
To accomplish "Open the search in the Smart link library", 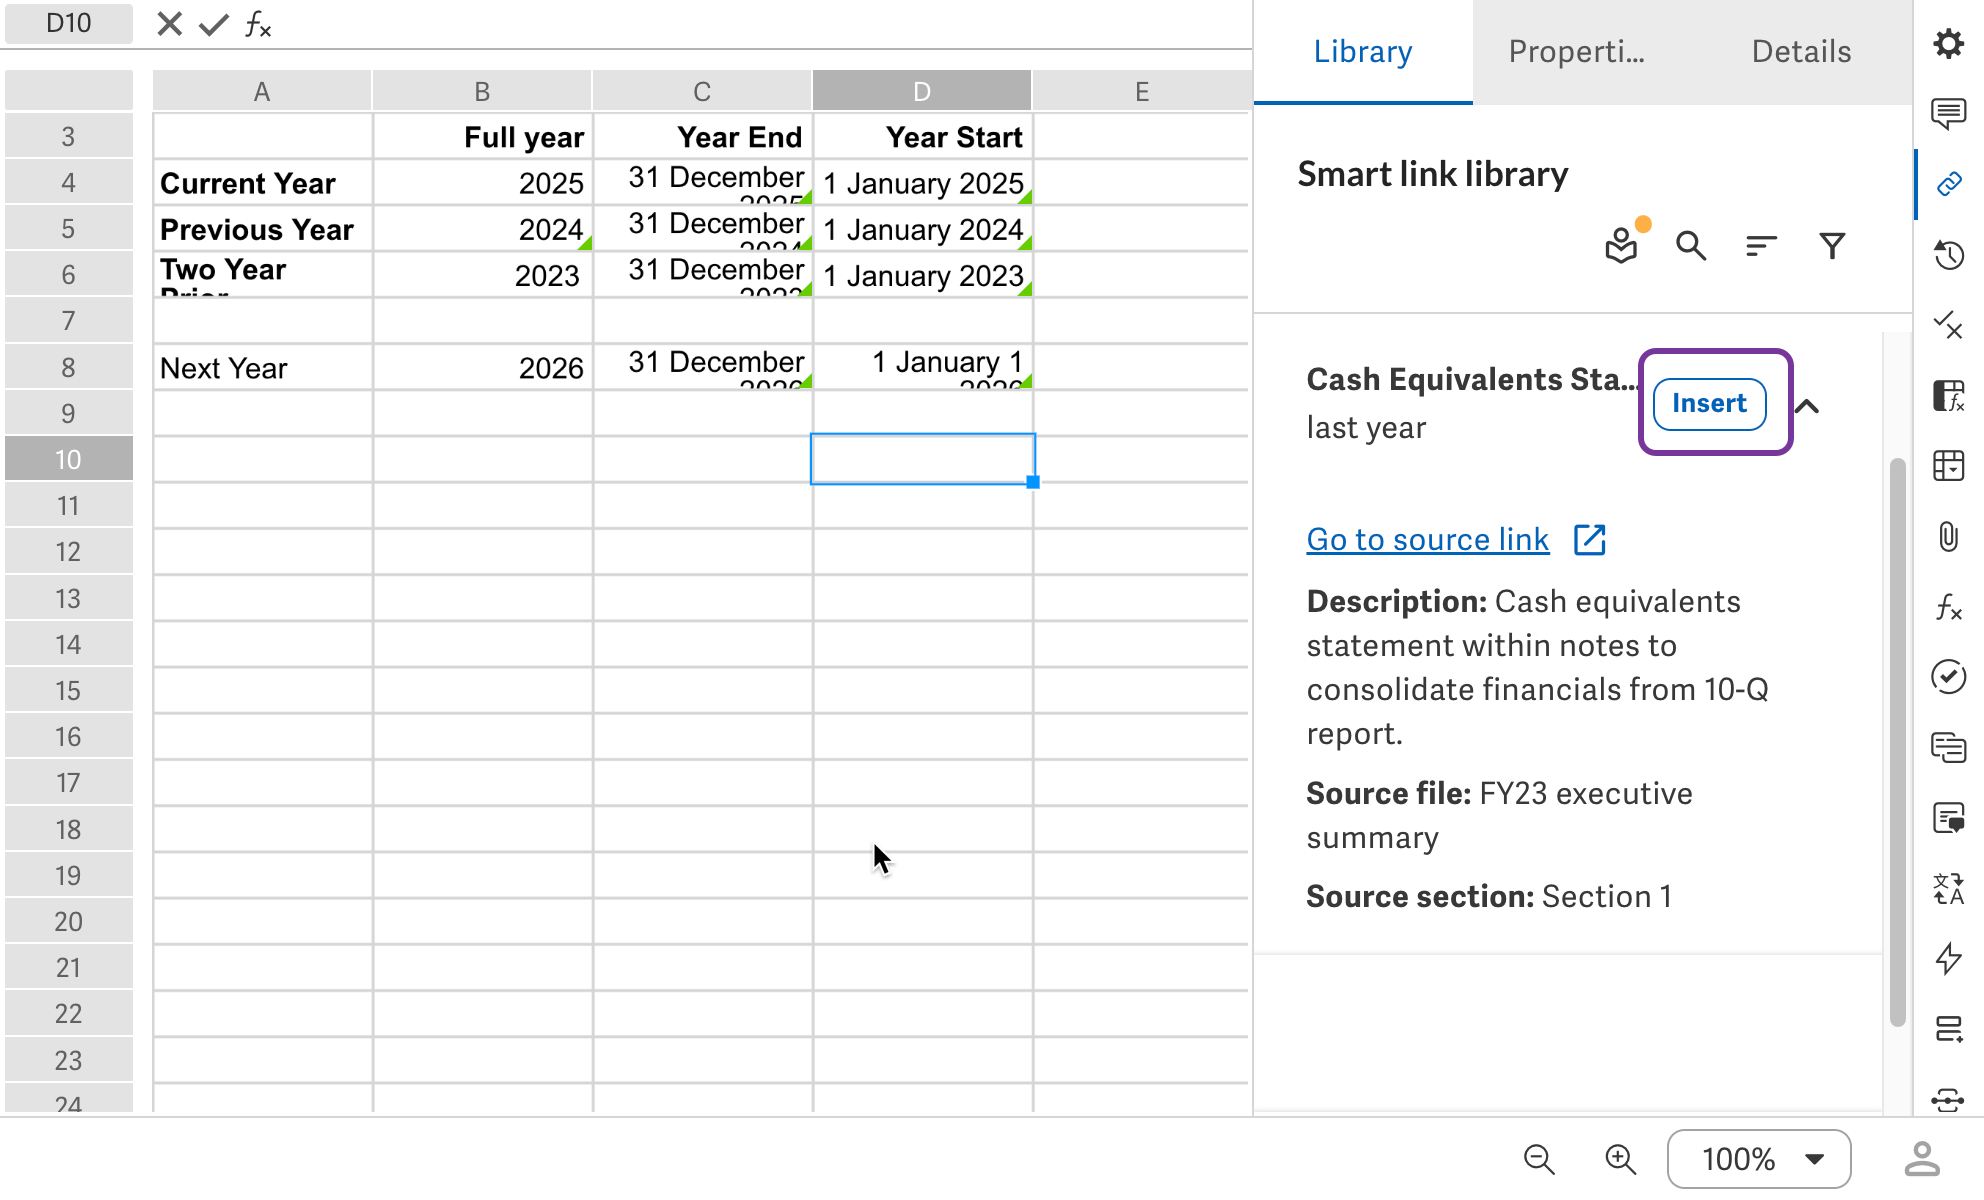I will point(1690,245).
